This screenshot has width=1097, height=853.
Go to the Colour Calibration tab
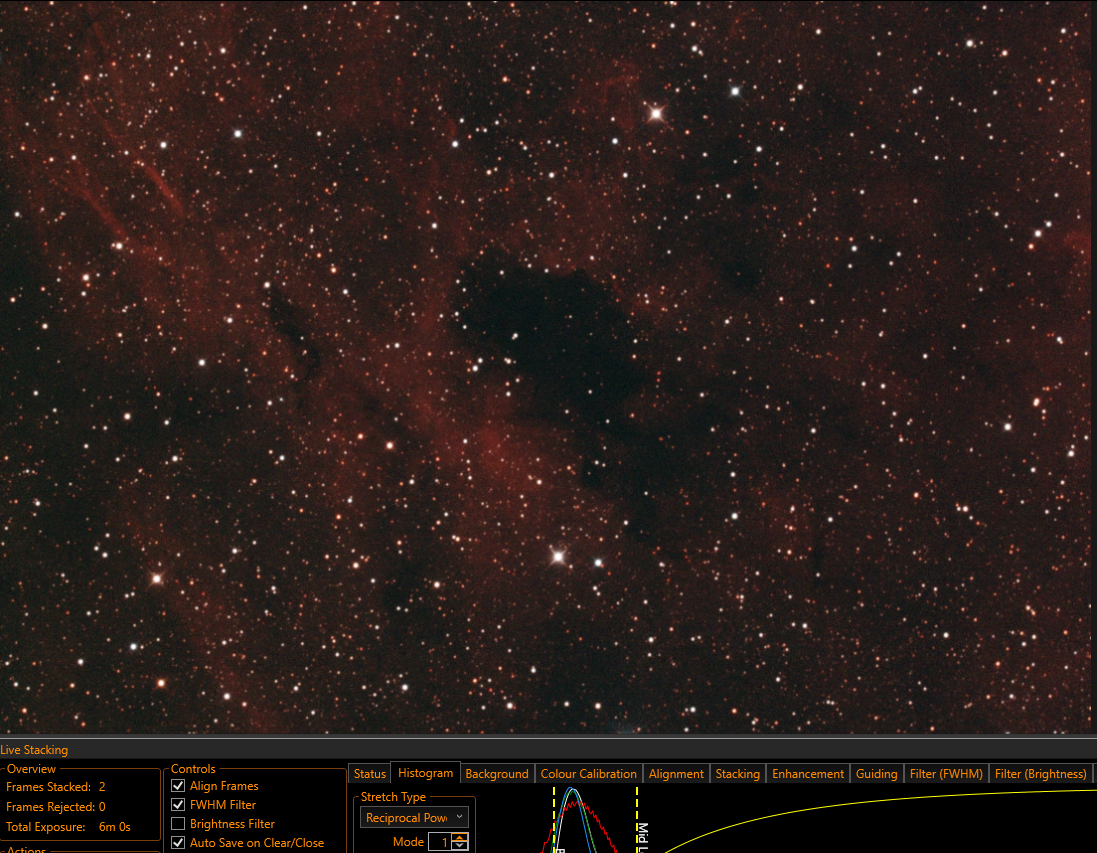pyautogui.click(x=588, y=774)
